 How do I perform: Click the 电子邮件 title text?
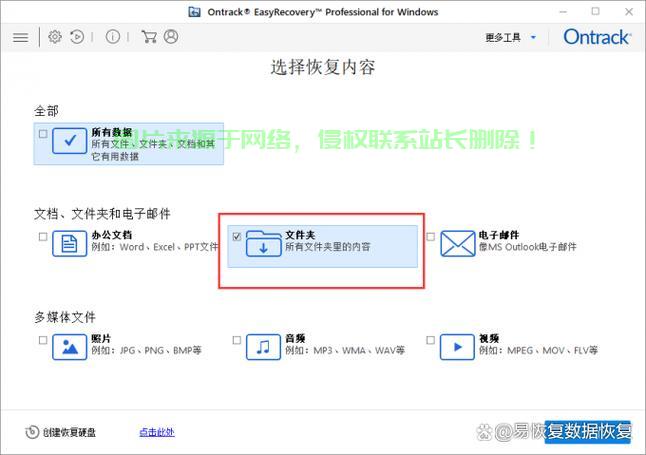tap(499, 235)
